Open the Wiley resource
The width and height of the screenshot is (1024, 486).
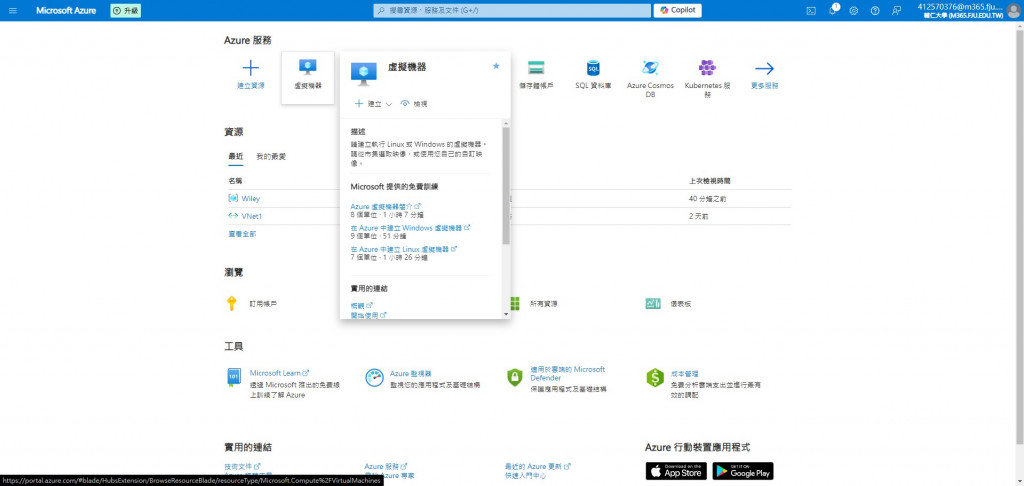pos(250,199)
